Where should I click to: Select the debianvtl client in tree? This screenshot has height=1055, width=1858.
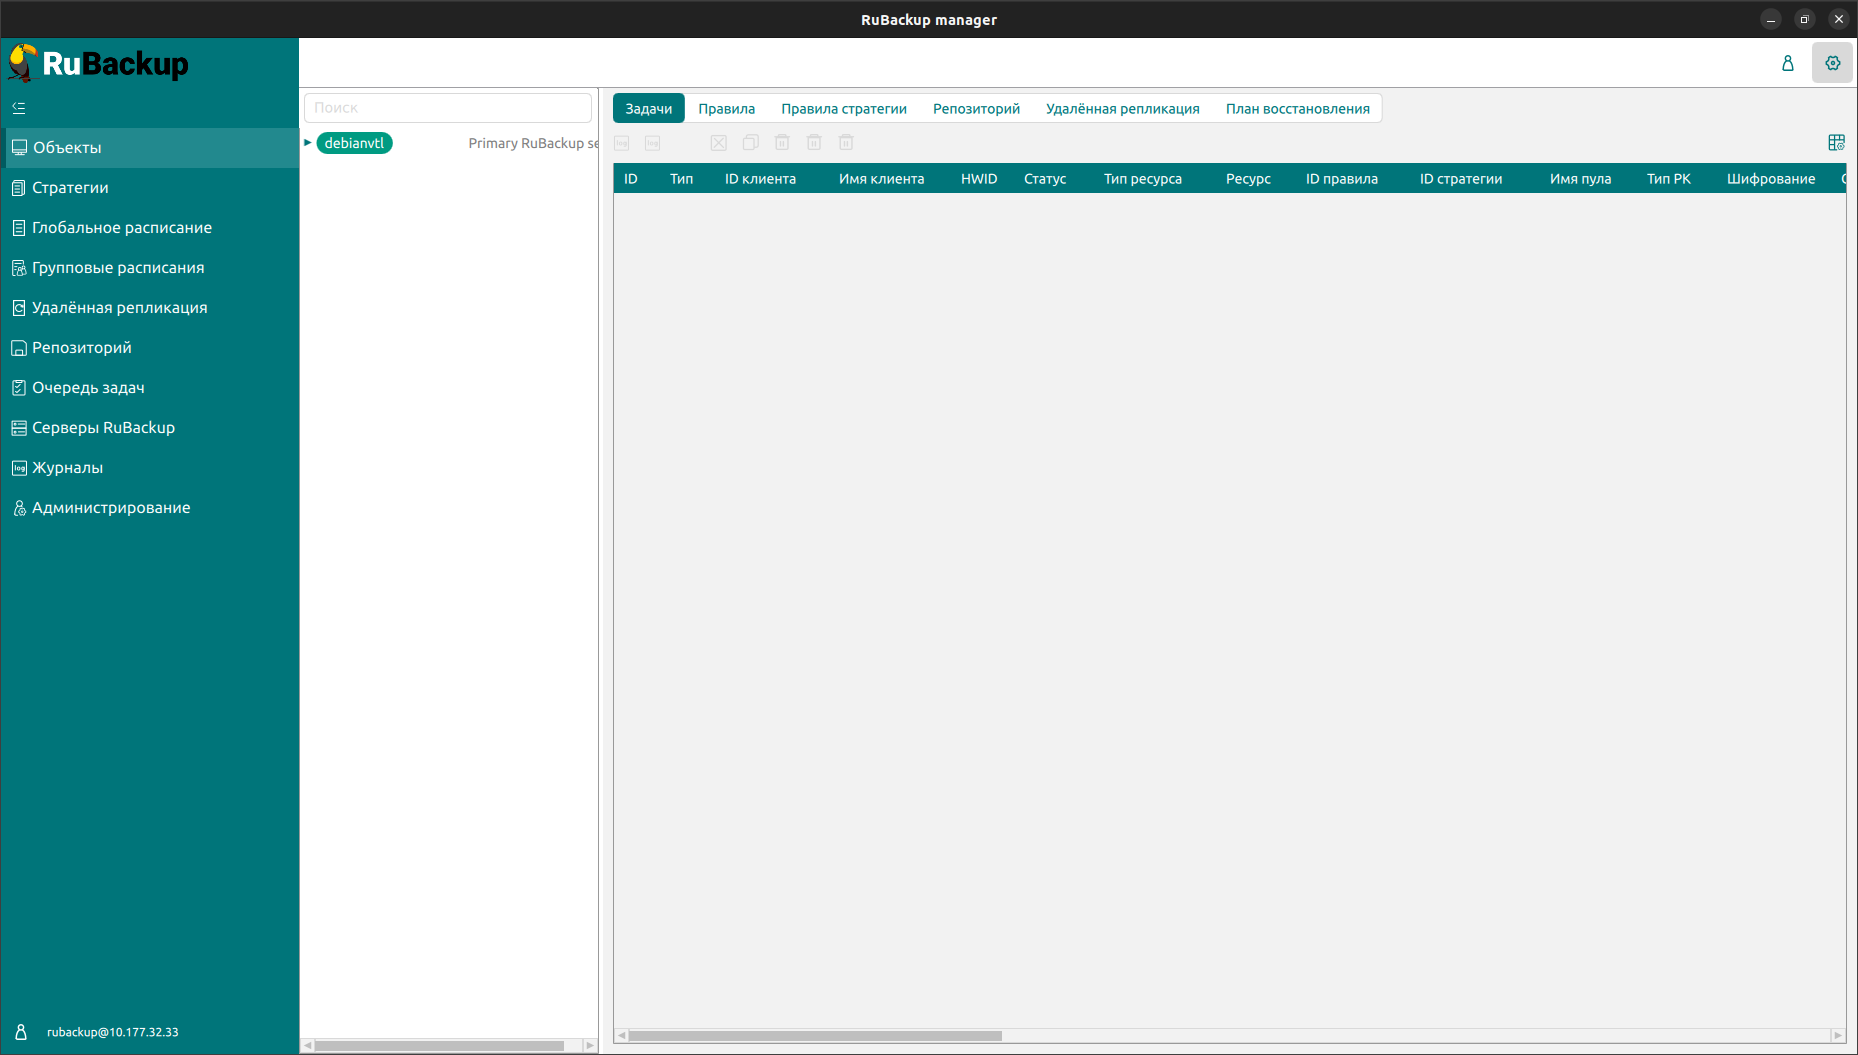pos(354,143)
